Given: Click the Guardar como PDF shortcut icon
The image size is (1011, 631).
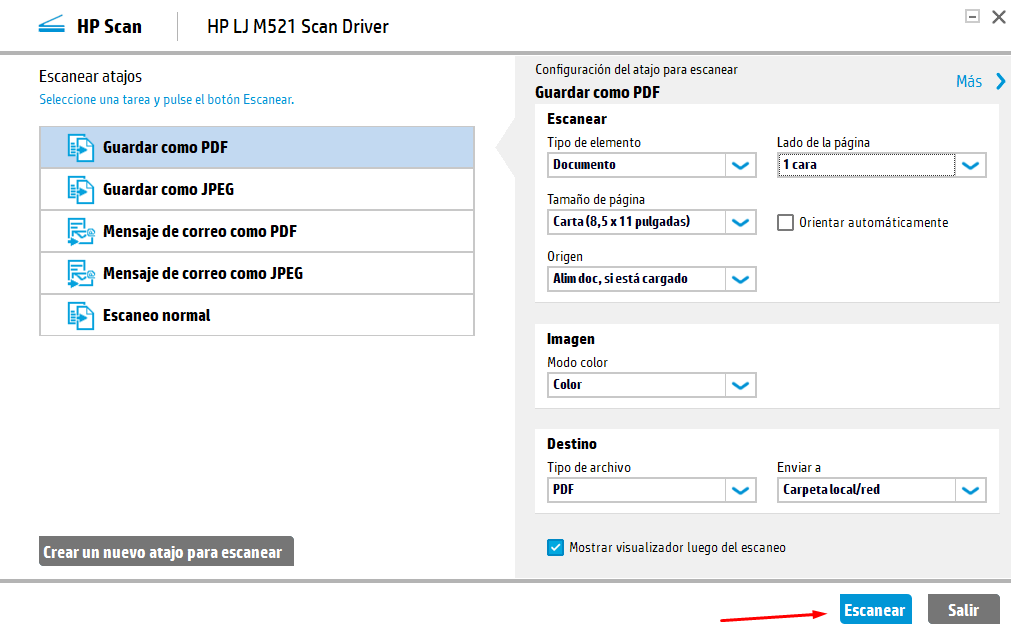Looking at the screenshot, I should point(81,148).
